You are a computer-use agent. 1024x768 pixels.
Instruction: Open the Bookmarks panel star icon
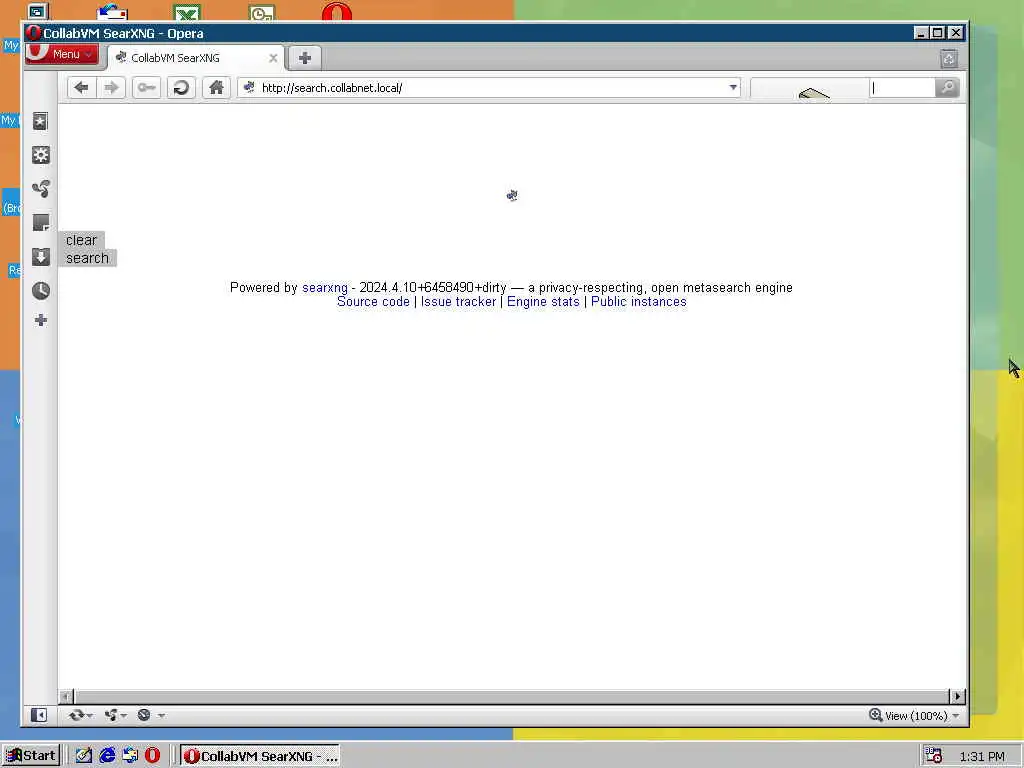pyautogui.click(x=40, y=121)
